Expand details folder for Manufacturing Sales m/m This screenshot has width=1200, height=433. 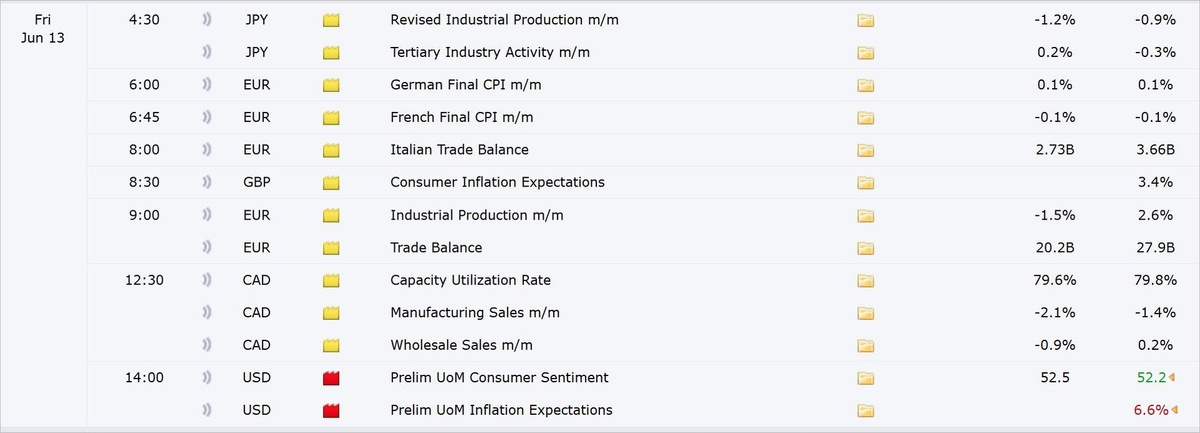point(866,313)
